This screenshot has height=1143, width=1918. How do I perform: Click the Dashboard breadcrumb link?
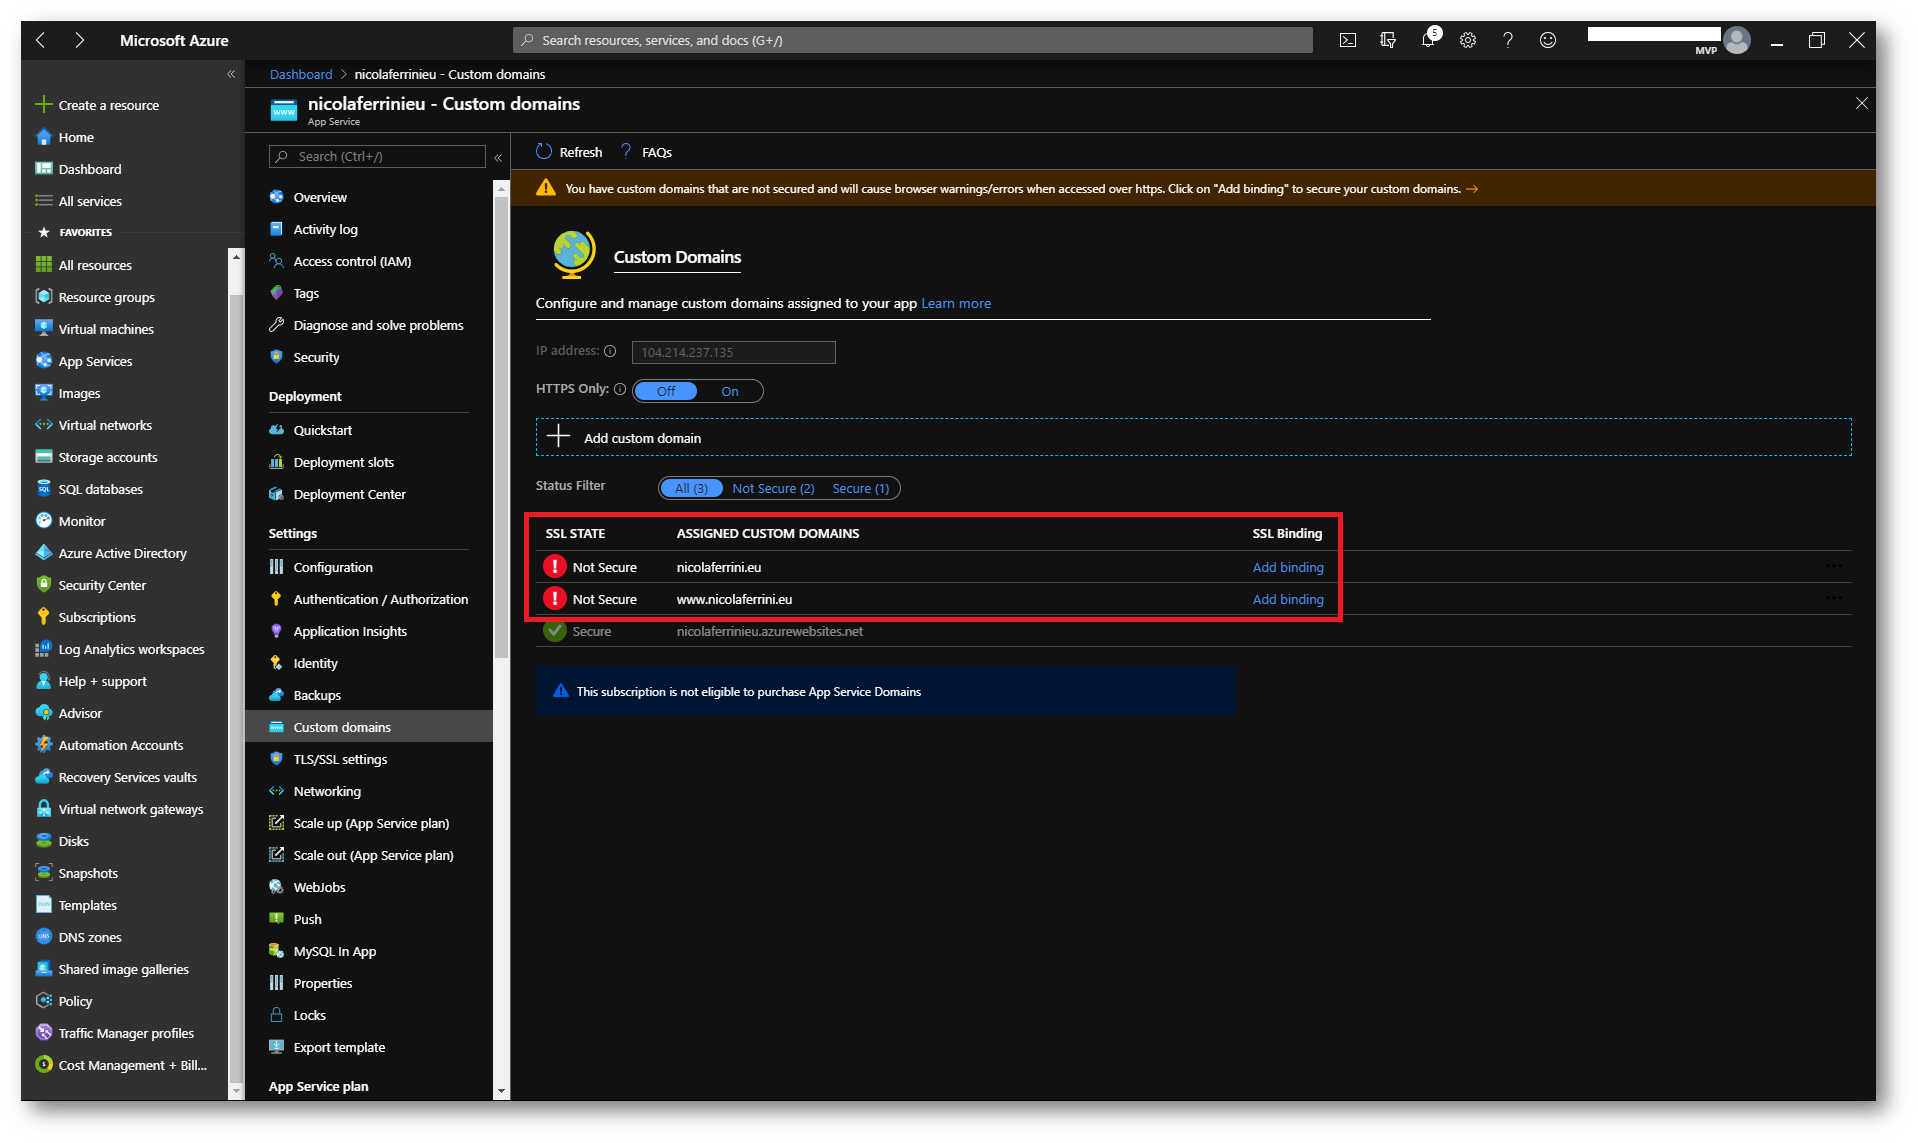point(300,74)
